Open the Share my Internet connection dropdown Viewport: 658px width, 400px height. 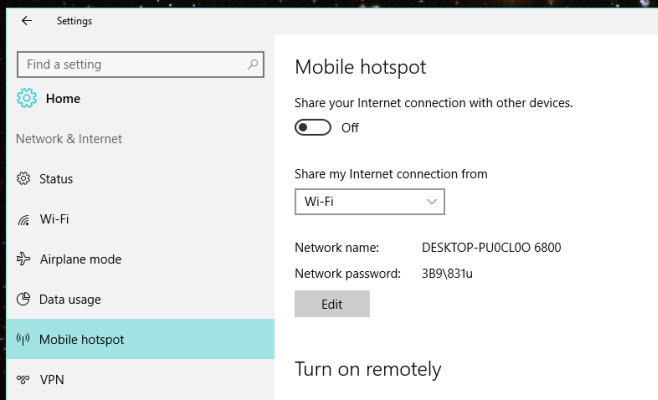pos(370,201)
